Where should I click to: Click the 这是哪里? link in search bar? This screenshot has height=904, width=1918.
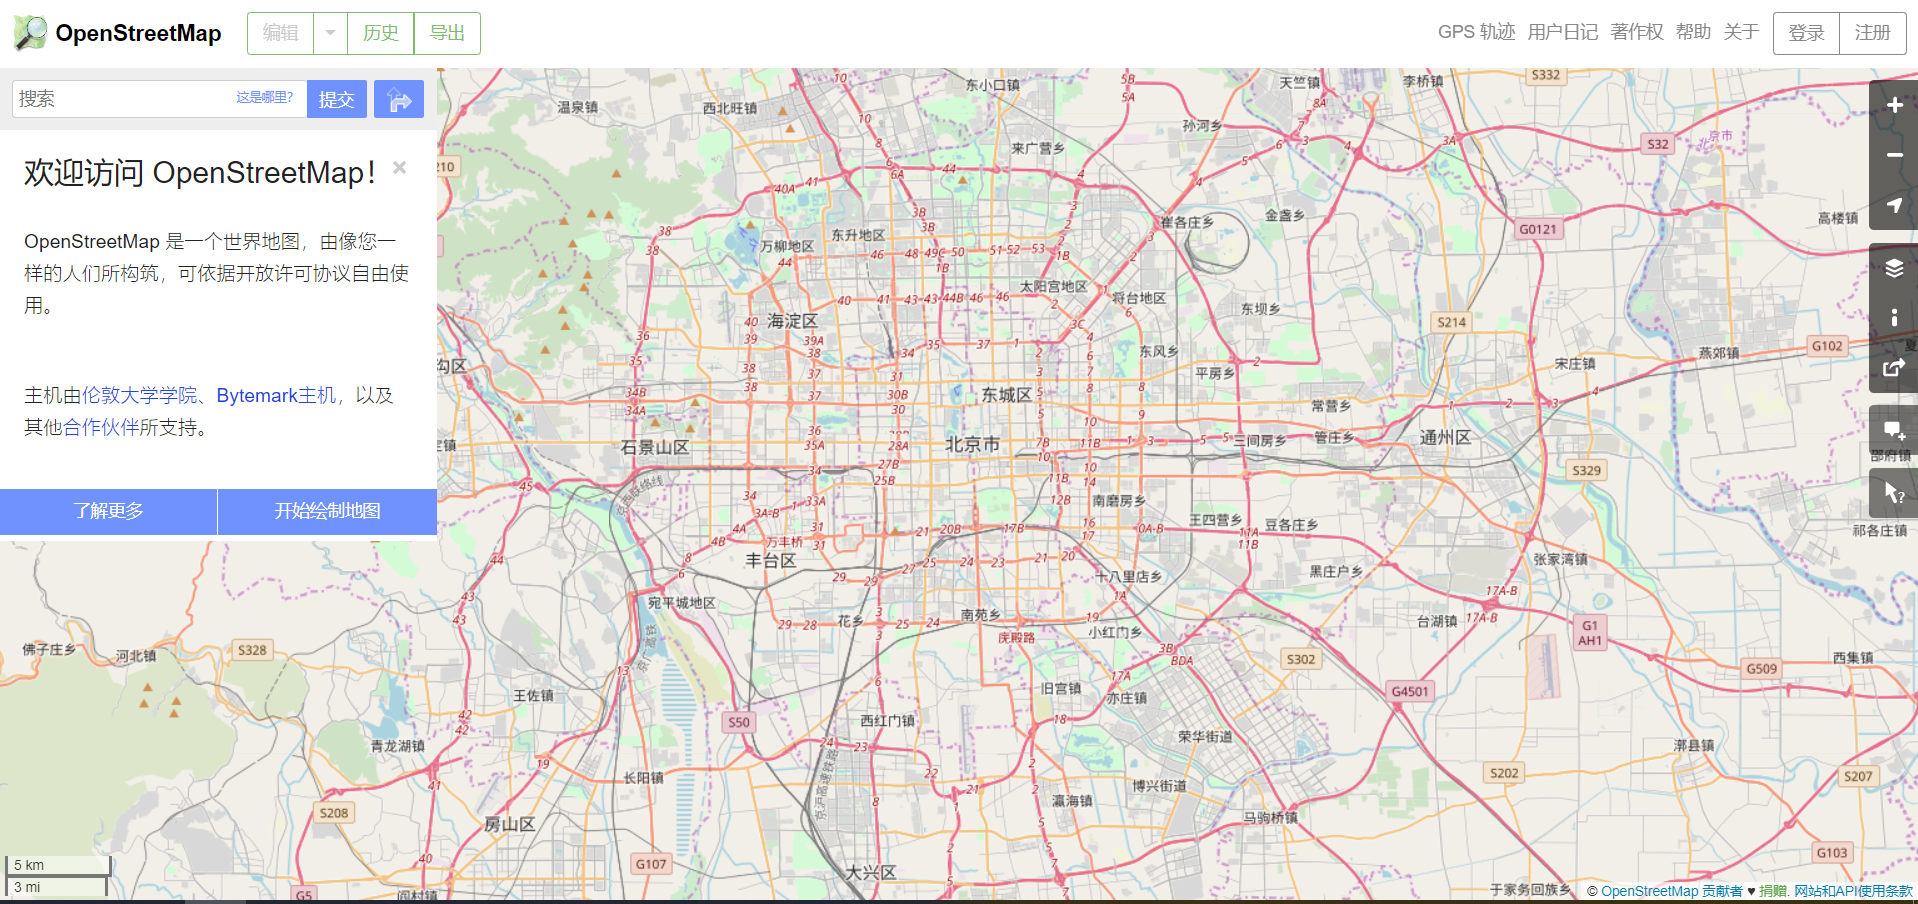point(263,98)
